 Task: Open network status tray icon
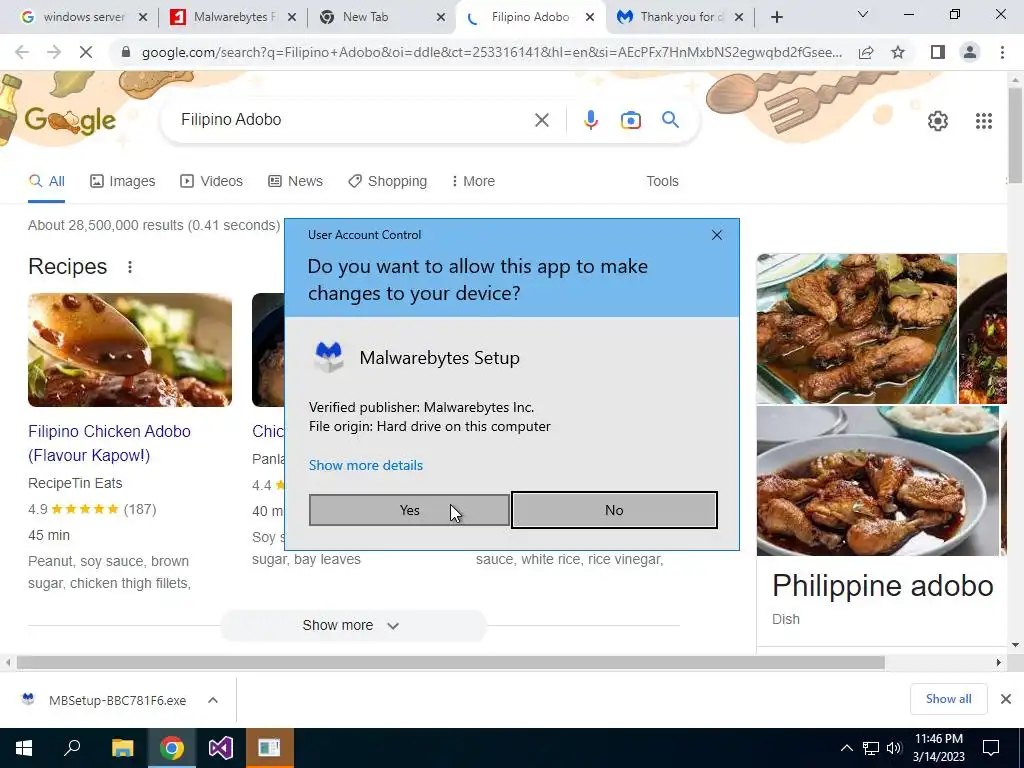[871, 748]
